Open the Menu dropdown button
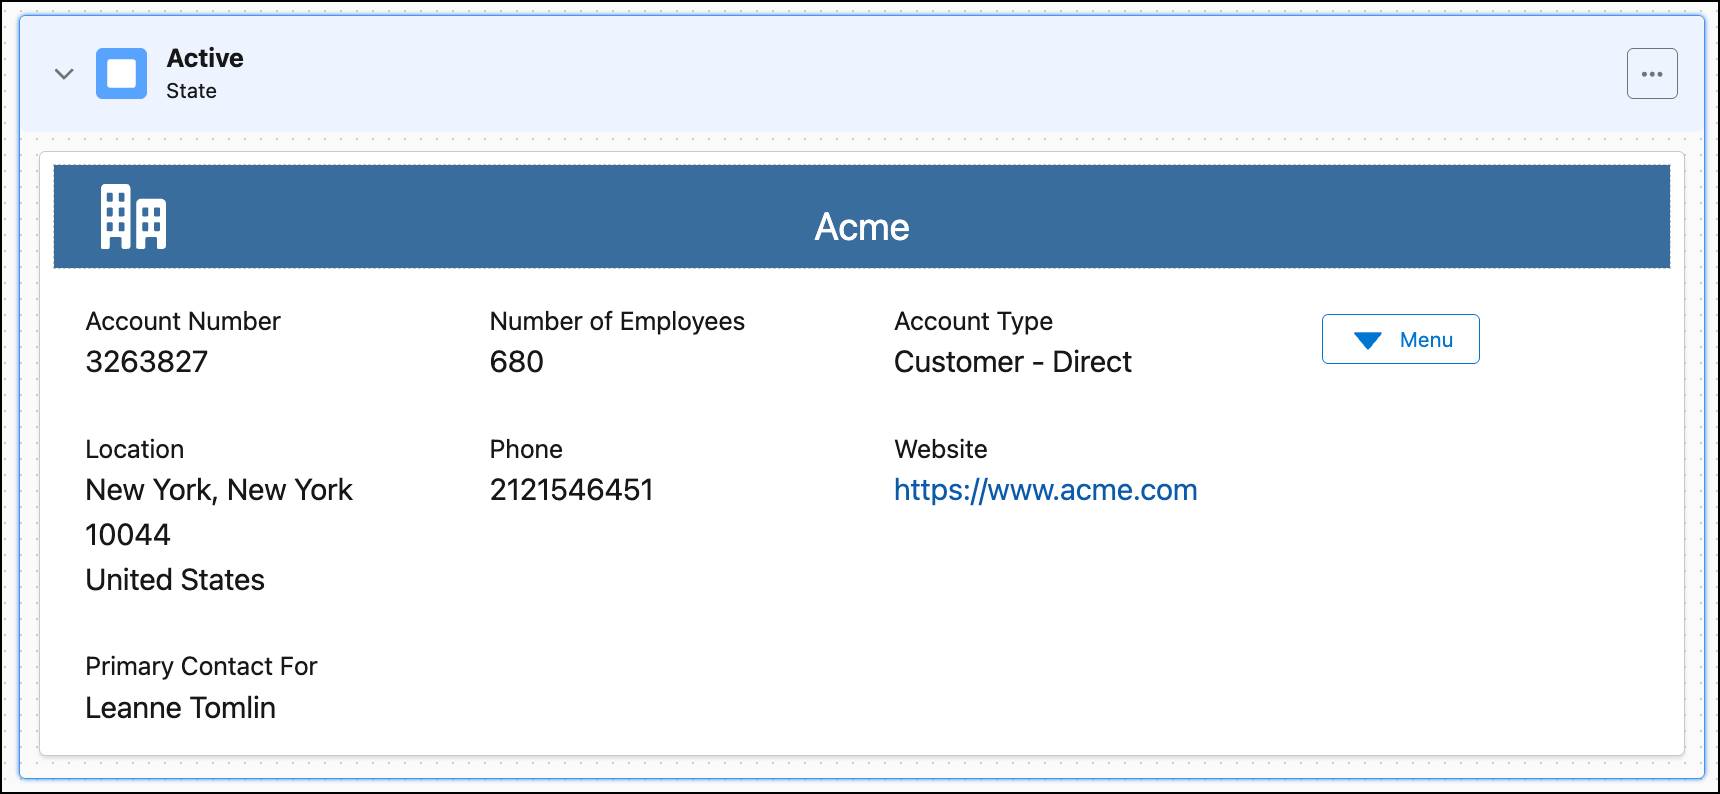This screenshot has height=794, width=1720. (x=1400, y=339)
